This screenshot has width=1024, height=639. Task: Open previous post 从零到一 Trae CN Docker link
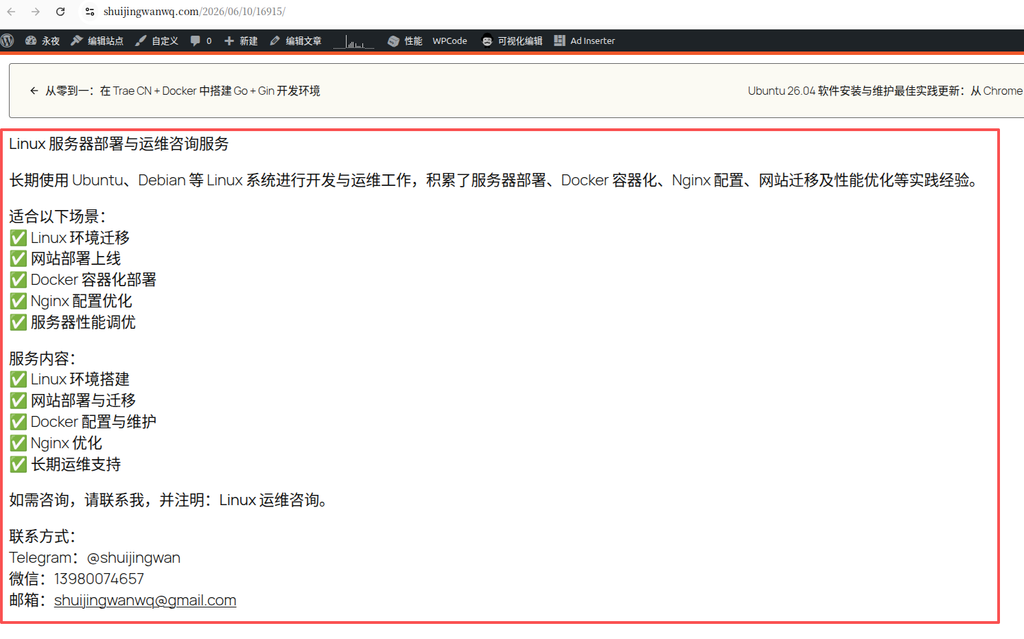175,91
